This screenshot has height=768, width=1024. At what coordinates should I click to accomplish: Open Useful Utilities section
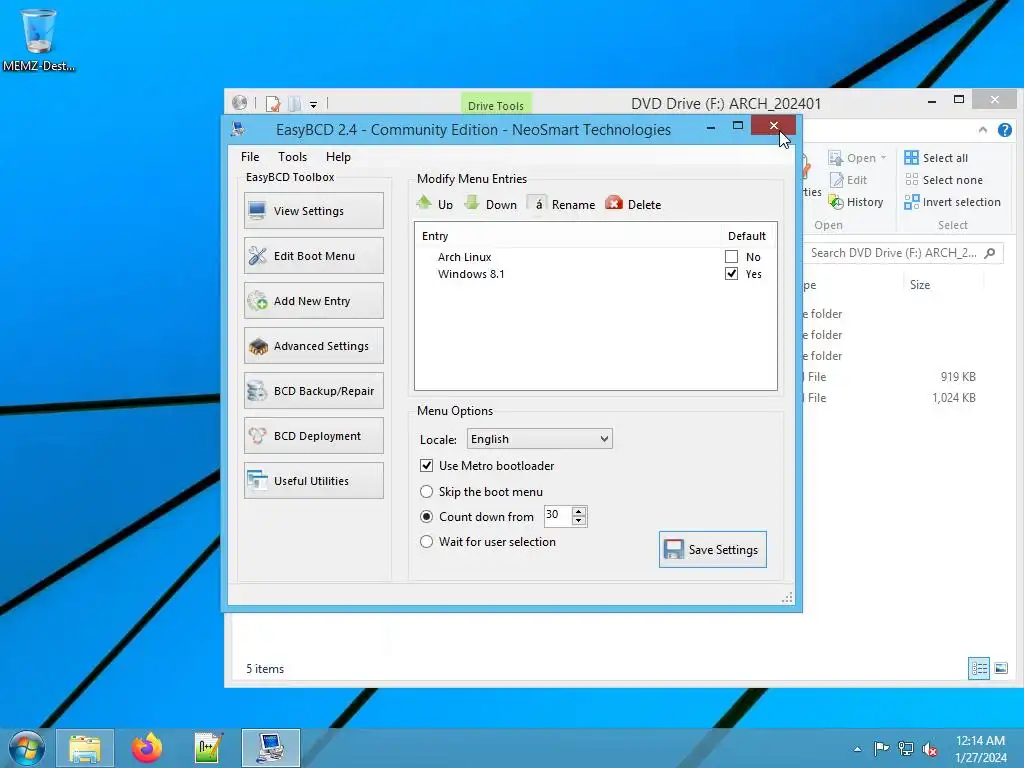[313, 481]
